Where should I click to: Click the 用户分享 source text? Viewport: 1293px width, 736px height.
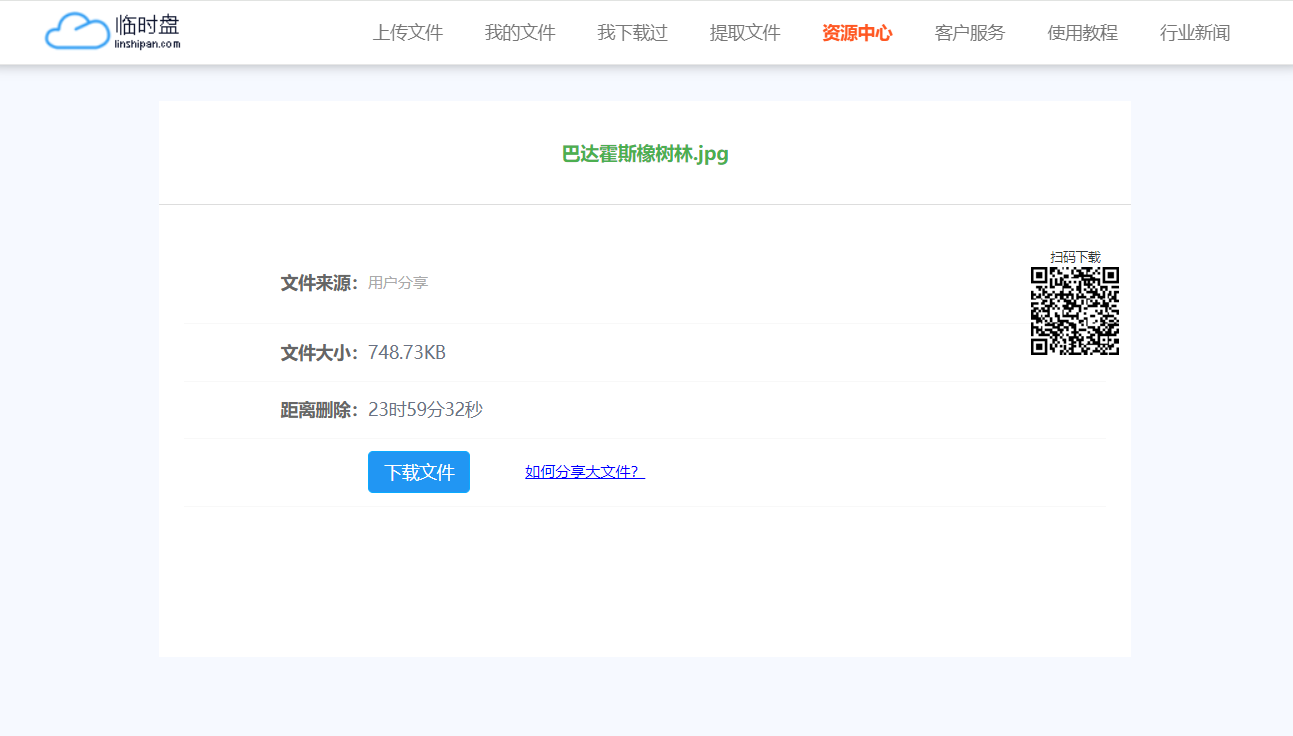pos(398,283)
